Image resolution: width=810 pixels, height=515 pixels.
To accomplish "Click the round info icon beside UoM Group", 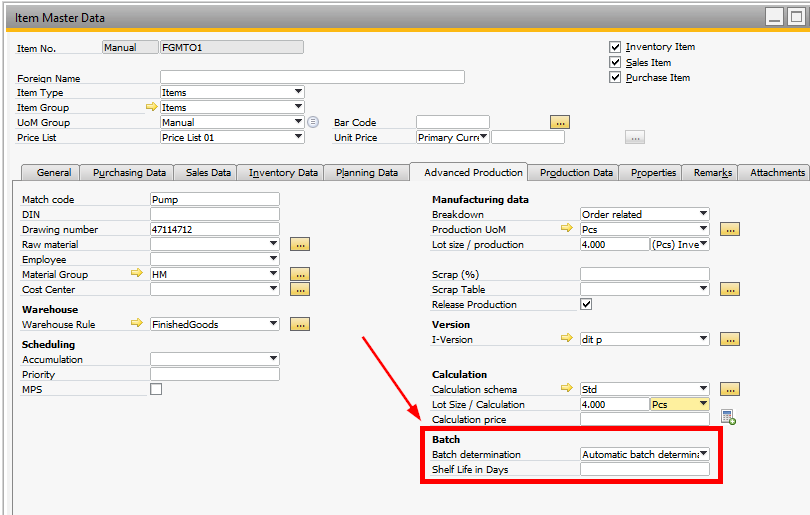I will tap(313, 122).
